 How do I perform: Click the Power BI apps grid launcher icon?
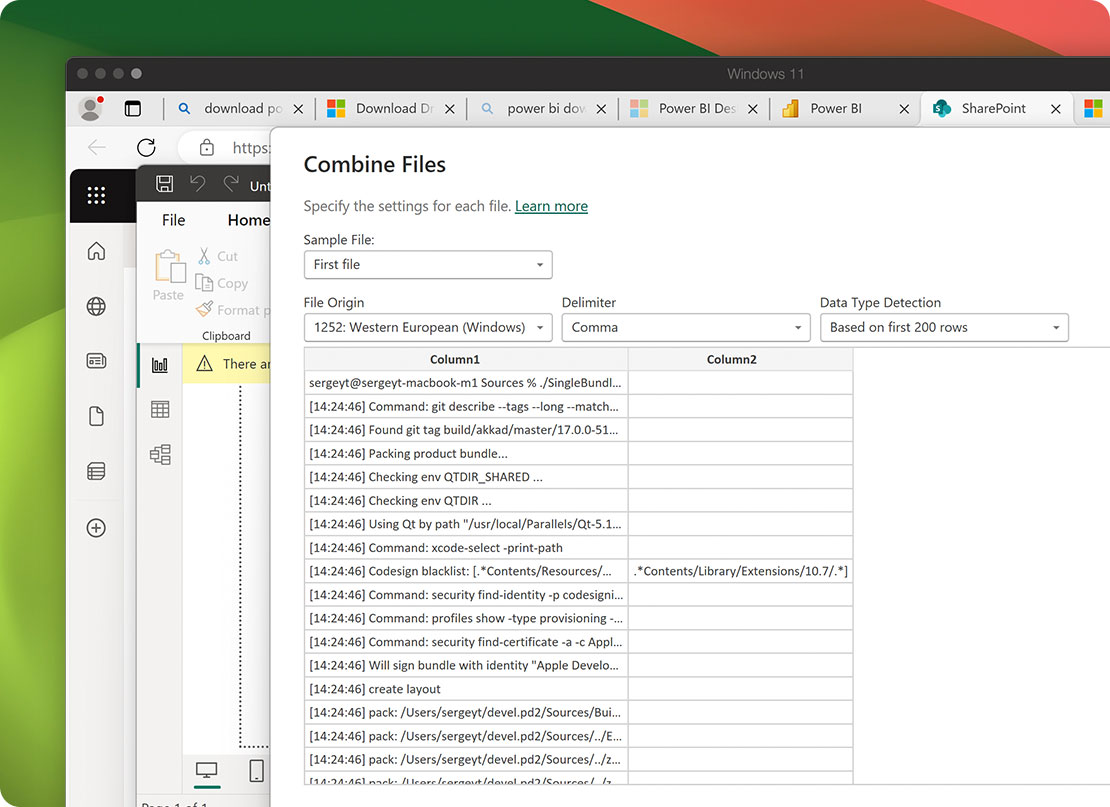click(96, 196)
